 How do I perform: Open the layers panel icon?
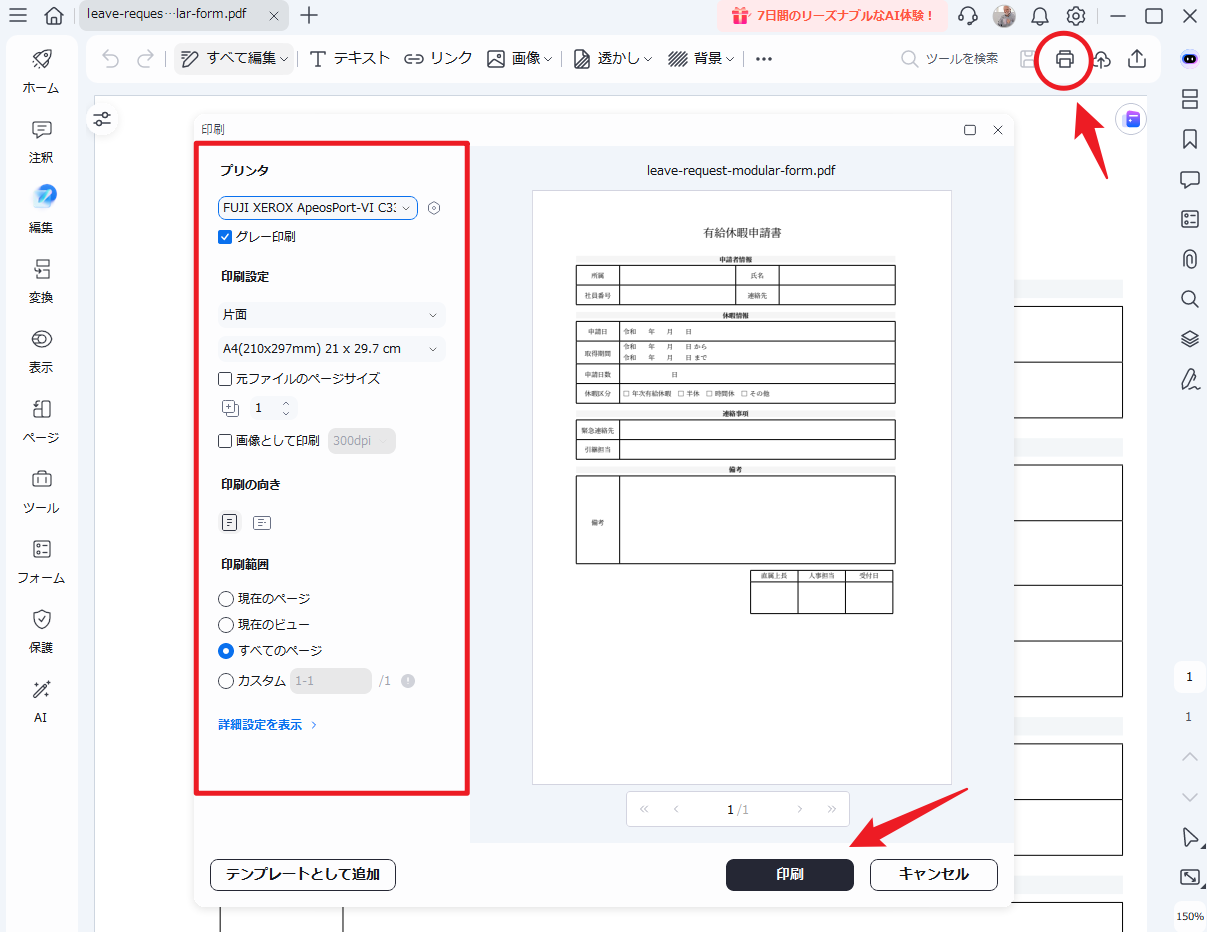coord(1189,339)
